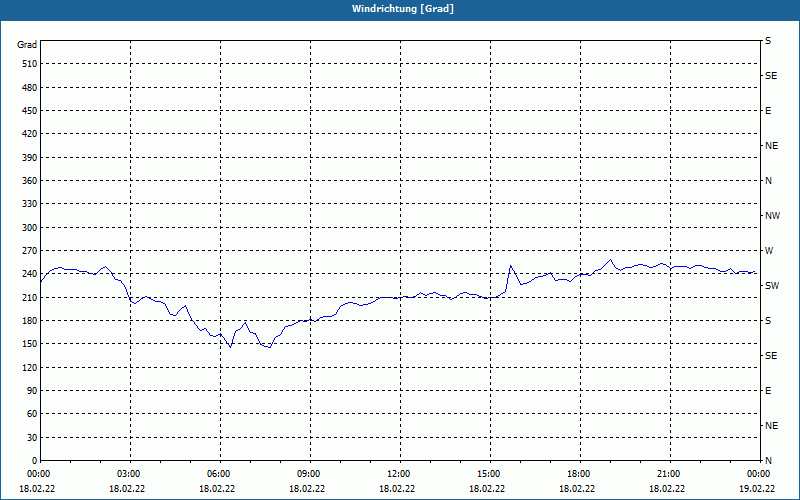
Task: Click the 03:00 time label
Action: 130,474
